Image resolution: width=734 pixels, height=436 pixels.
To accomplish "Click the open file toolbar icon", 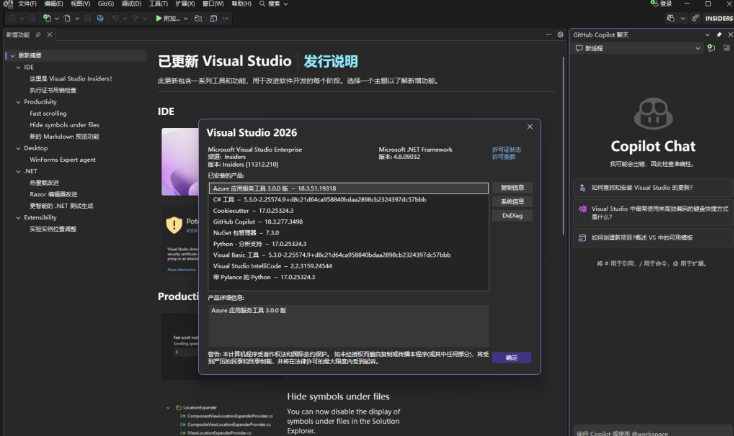I will 67,18.
